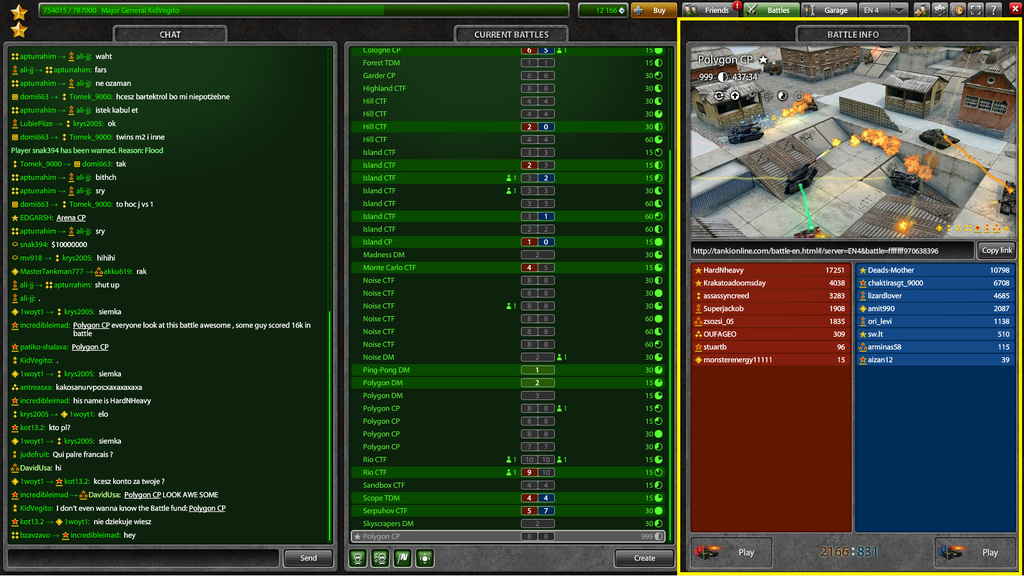1024x576 pixels.
Task: Click the settings gear icon
Action: pos(941,10)
